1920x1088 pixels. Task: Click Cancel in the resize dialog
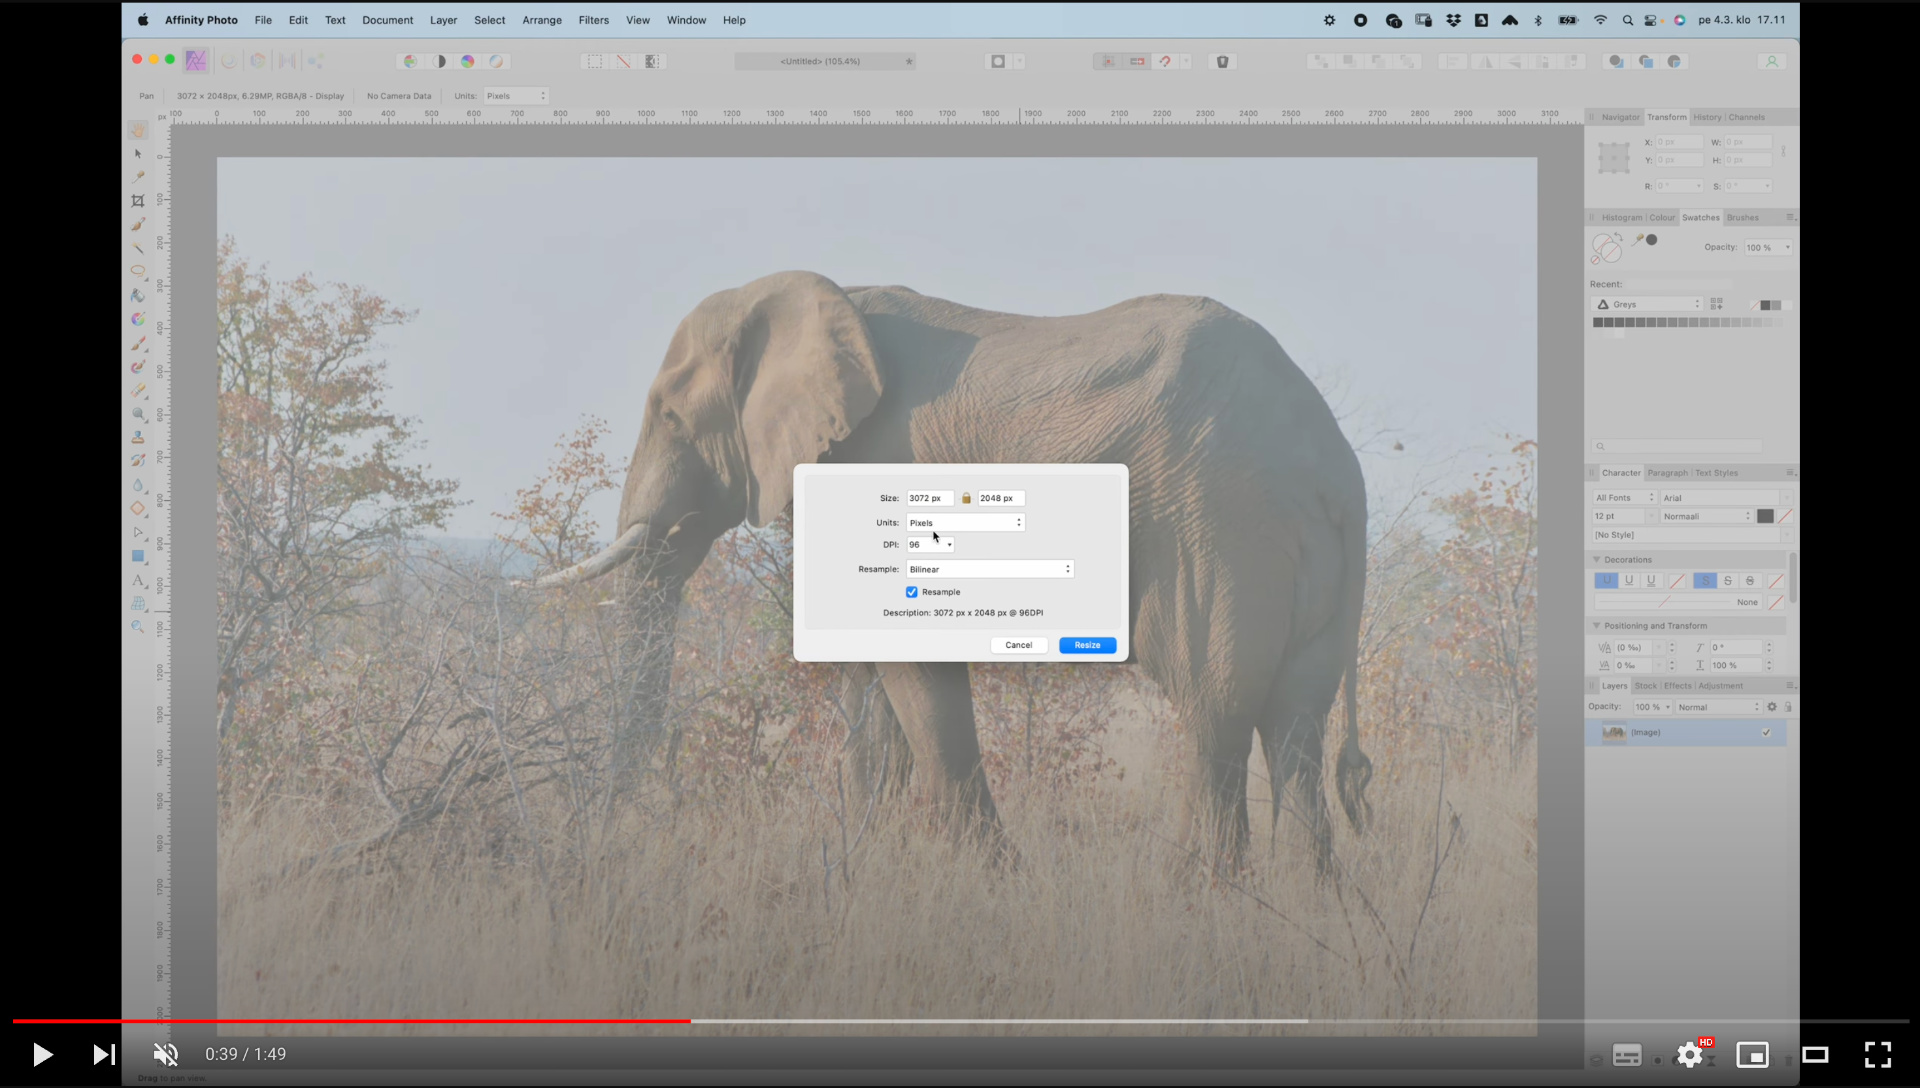(x=1018, y=645)
